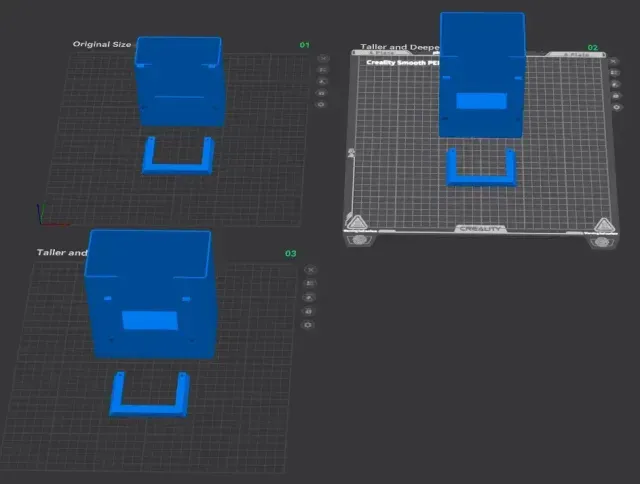Select the 'Taller and Deeper' plate 02 name

(400, 47)
